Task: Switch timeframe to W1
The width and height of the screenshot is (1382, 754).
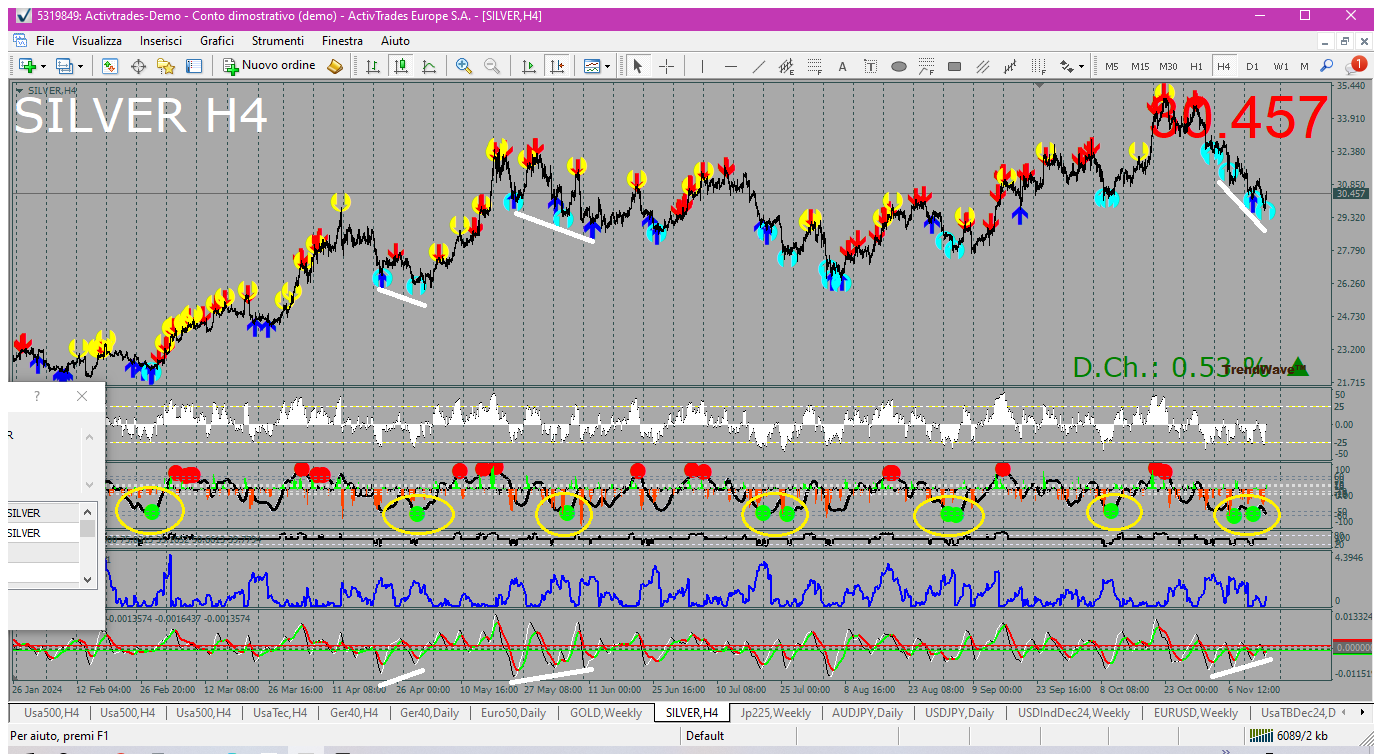Action: [1281, 66]
